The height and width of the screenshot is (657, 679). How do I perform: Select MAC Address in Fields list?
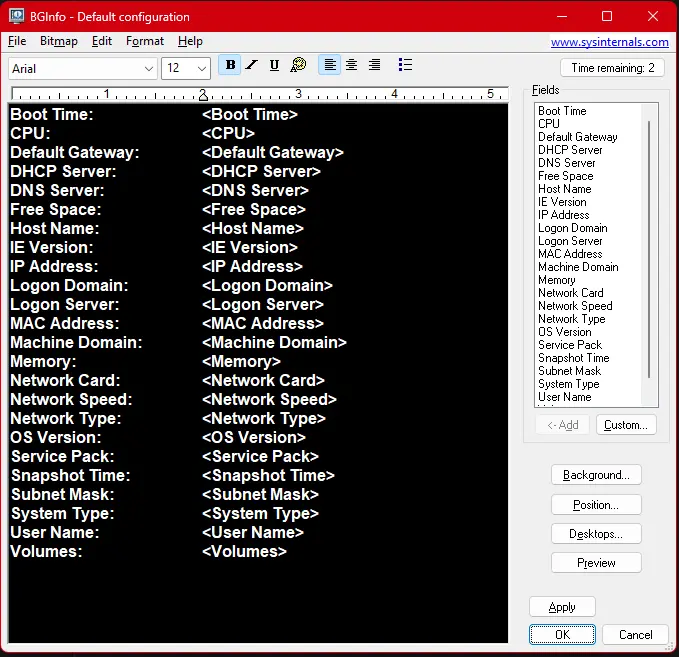pyautogui.click(x=570, y=254)
